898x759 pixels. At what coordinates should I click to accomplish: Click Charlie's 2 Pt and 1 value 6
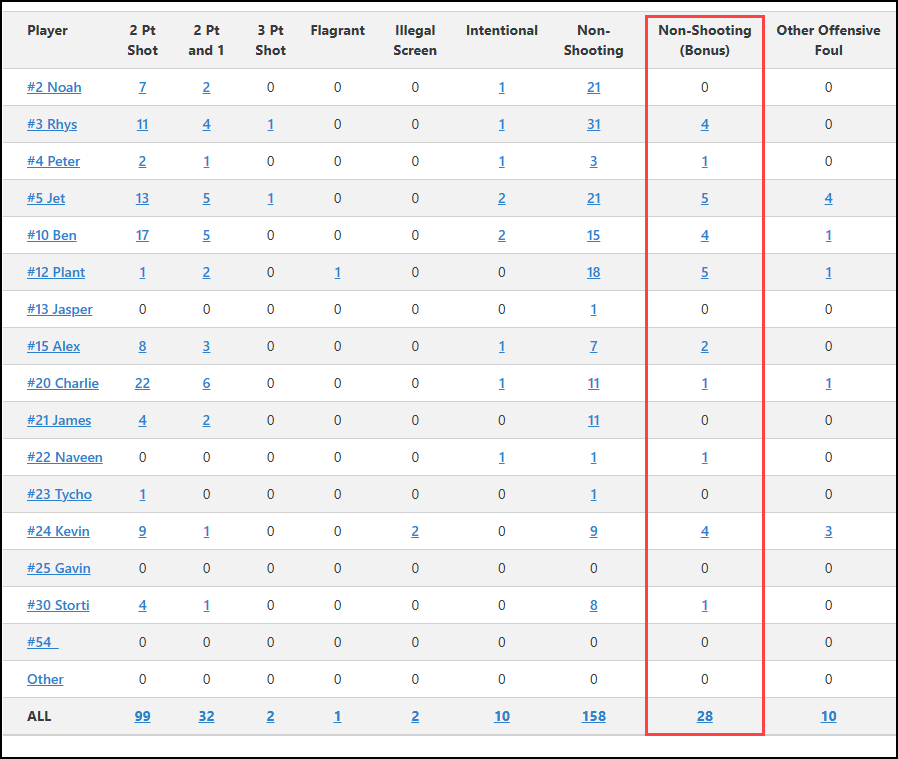206,383
